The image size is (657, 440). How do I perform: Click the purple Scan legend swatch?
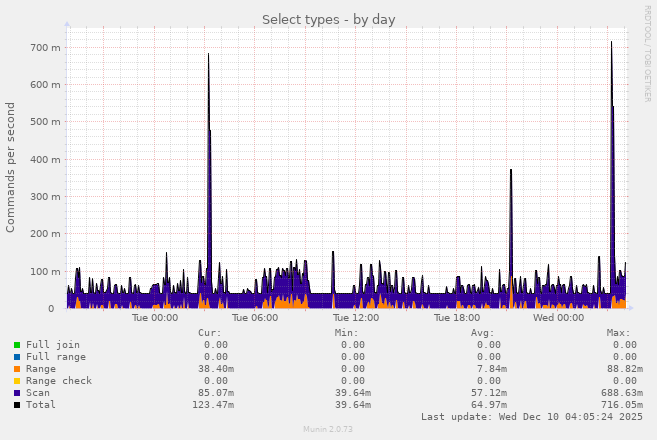click(17, 393)
